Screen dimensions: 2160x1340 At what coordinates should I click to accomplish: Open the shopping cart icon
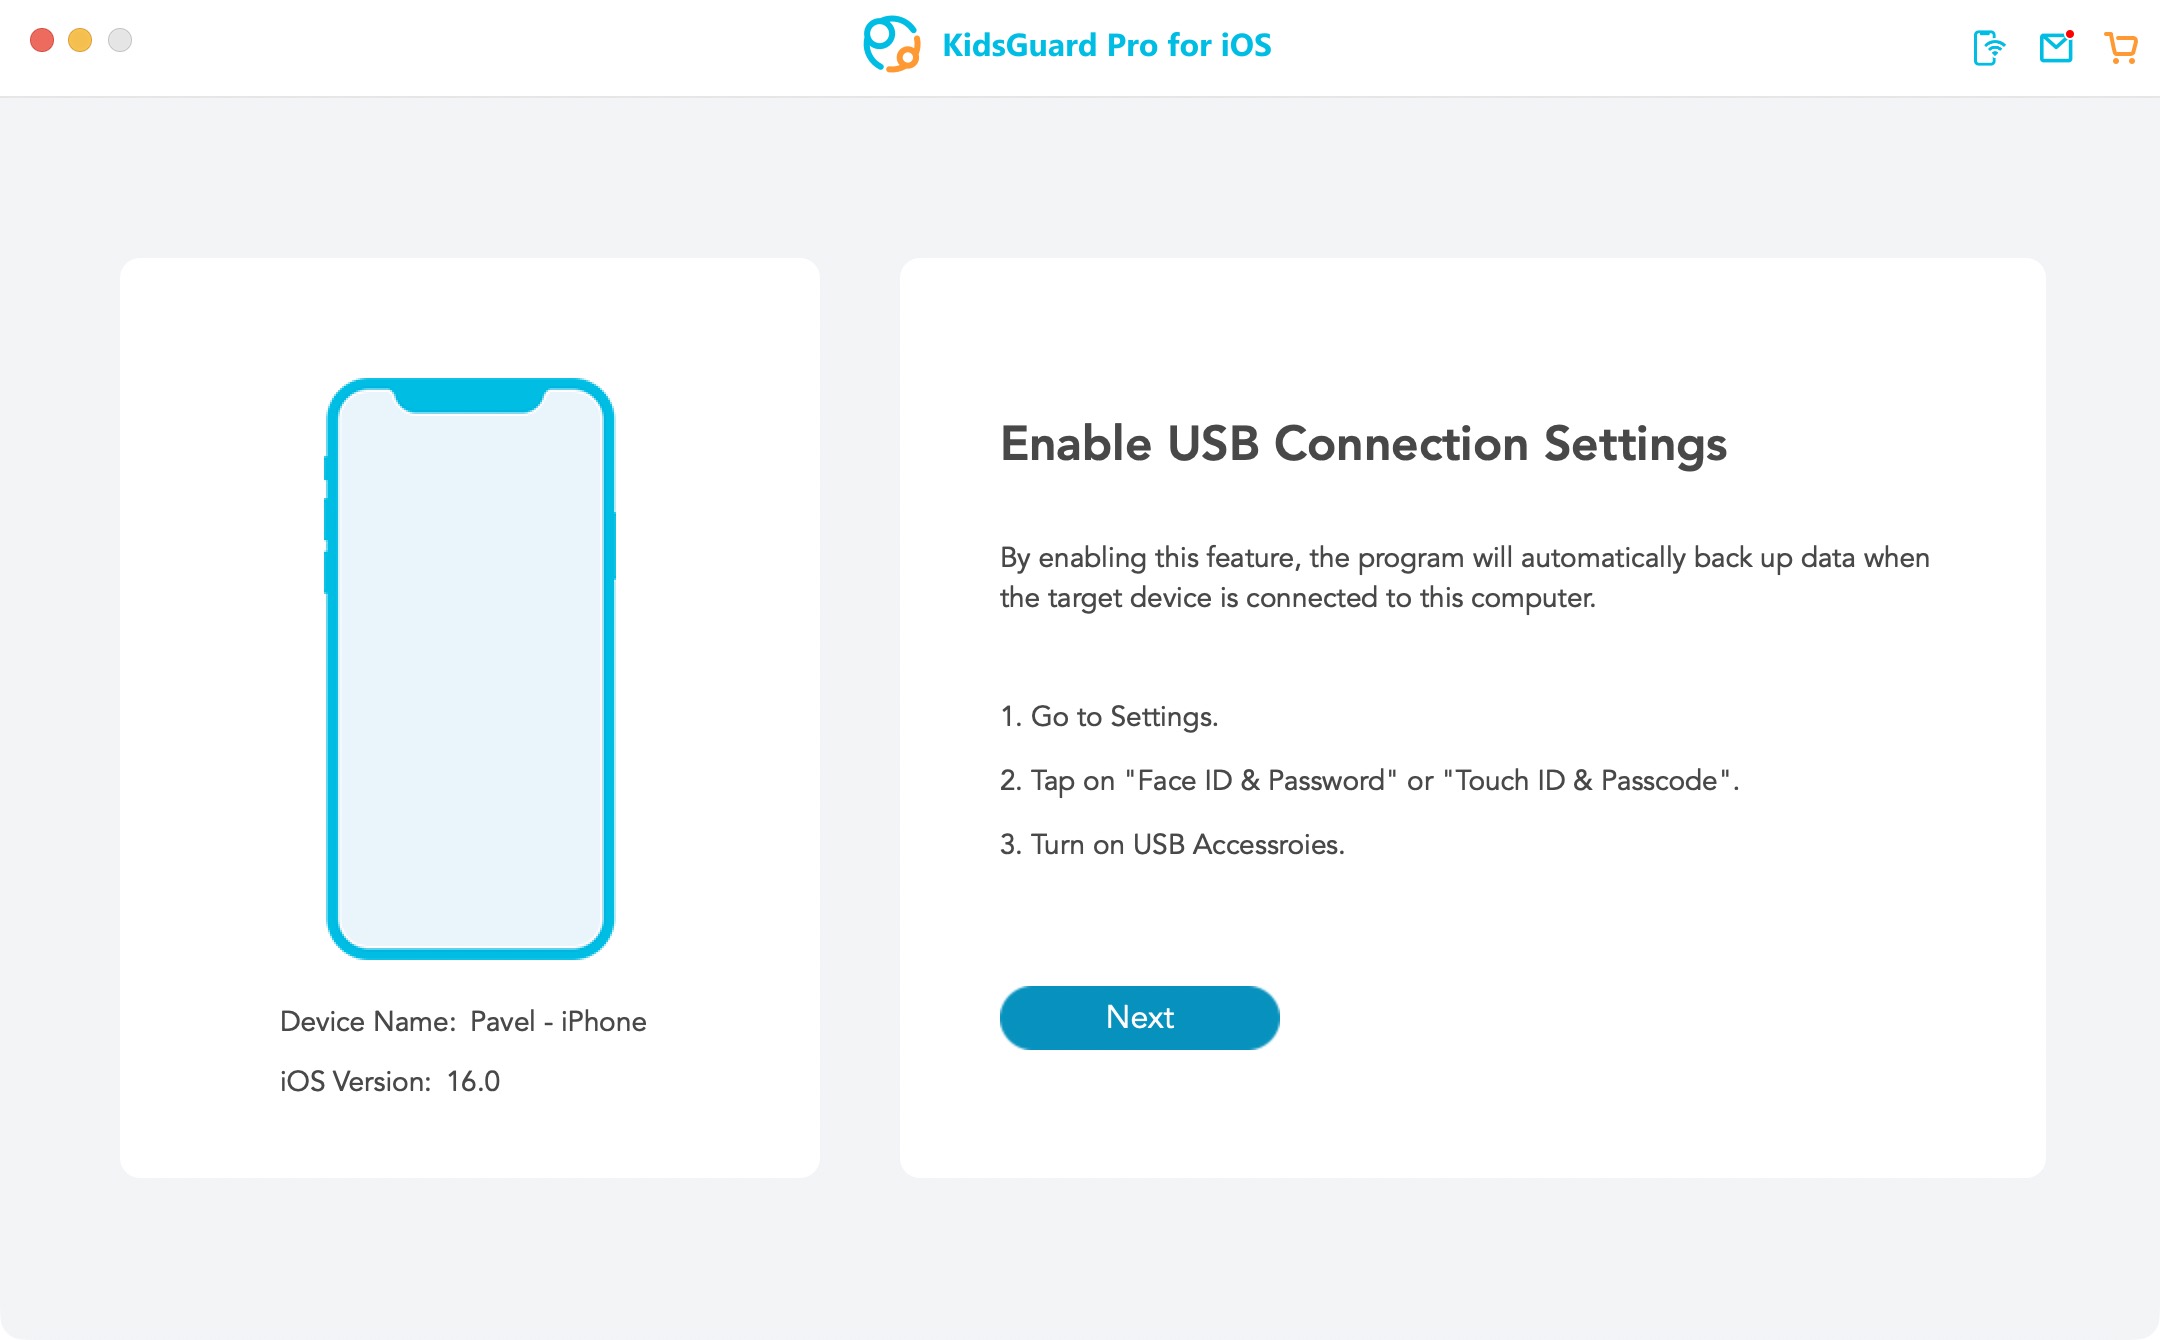[2120, 47]
